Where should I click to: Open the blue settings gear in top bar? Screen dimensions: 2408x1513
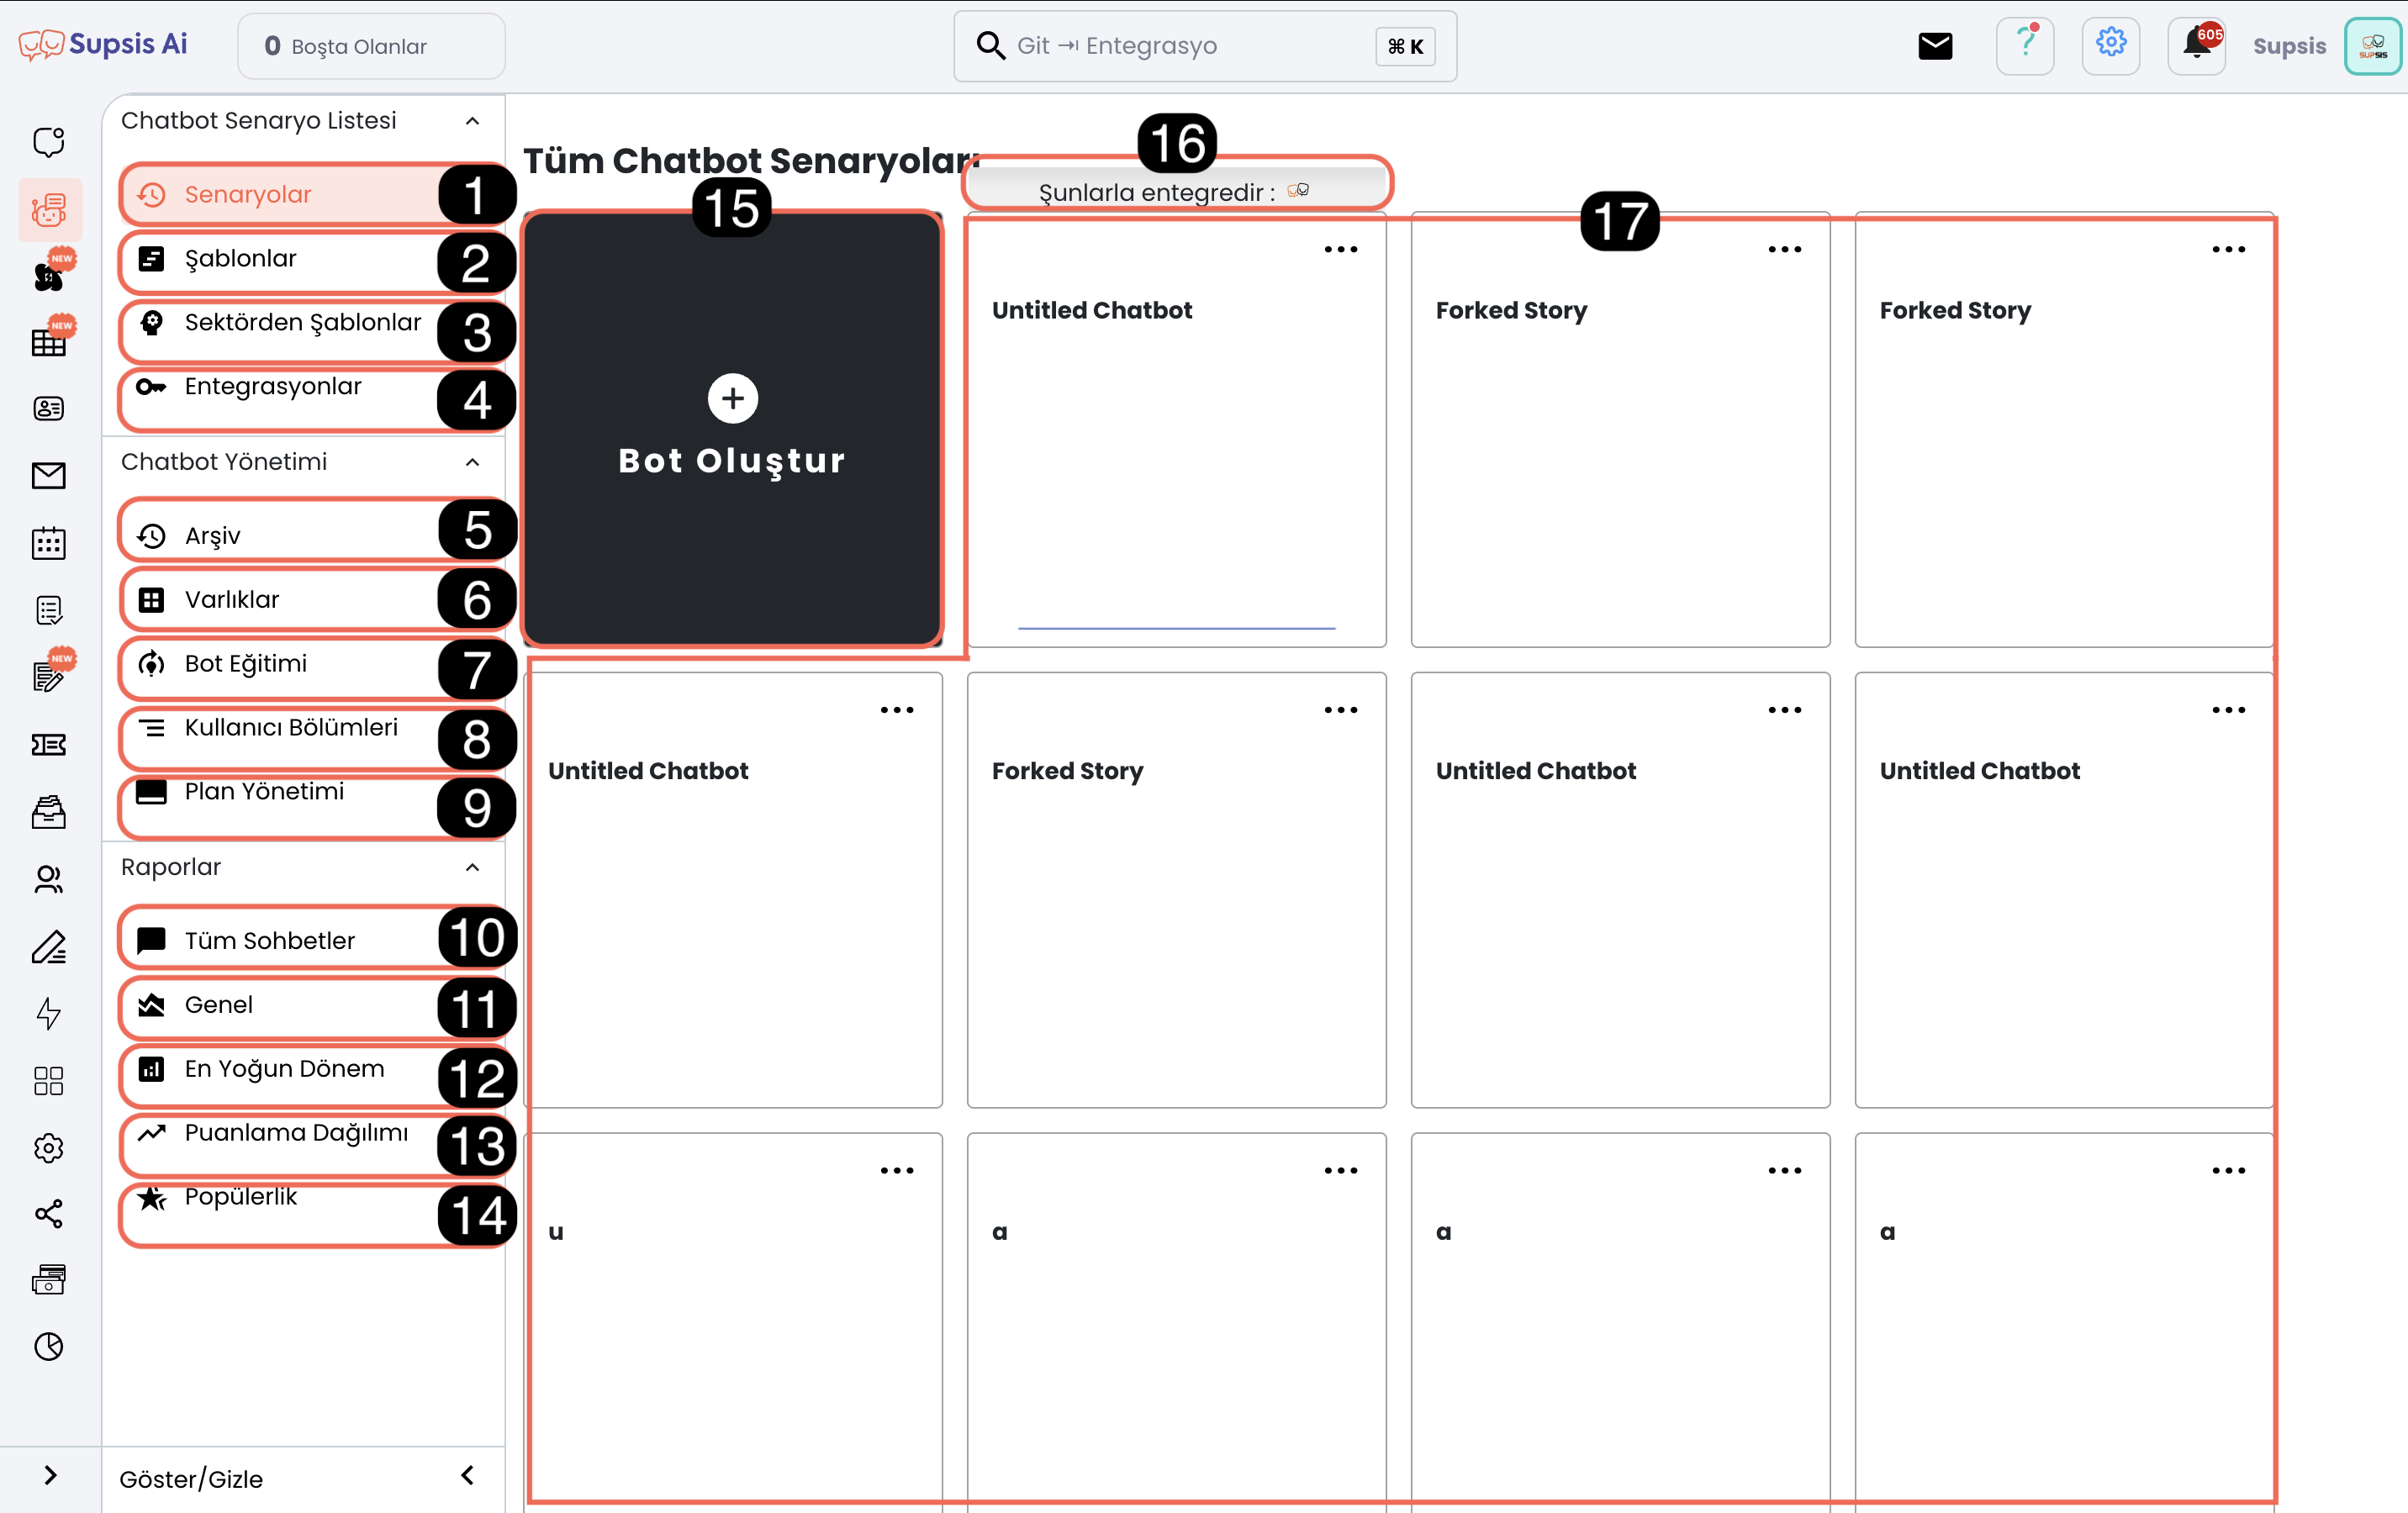click(2110, 46)
